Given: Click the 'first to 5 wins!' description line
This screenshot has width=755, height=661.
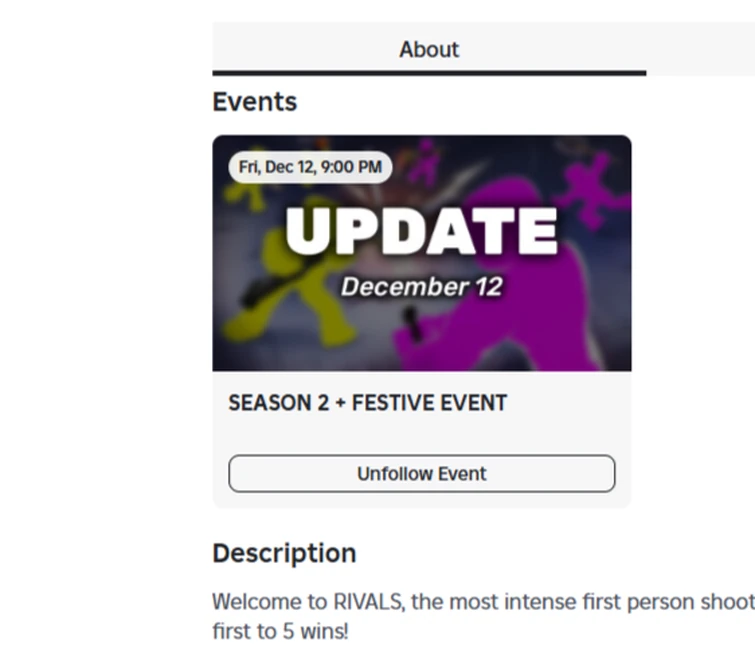Looking at the screenshot, I should (279, 632).
